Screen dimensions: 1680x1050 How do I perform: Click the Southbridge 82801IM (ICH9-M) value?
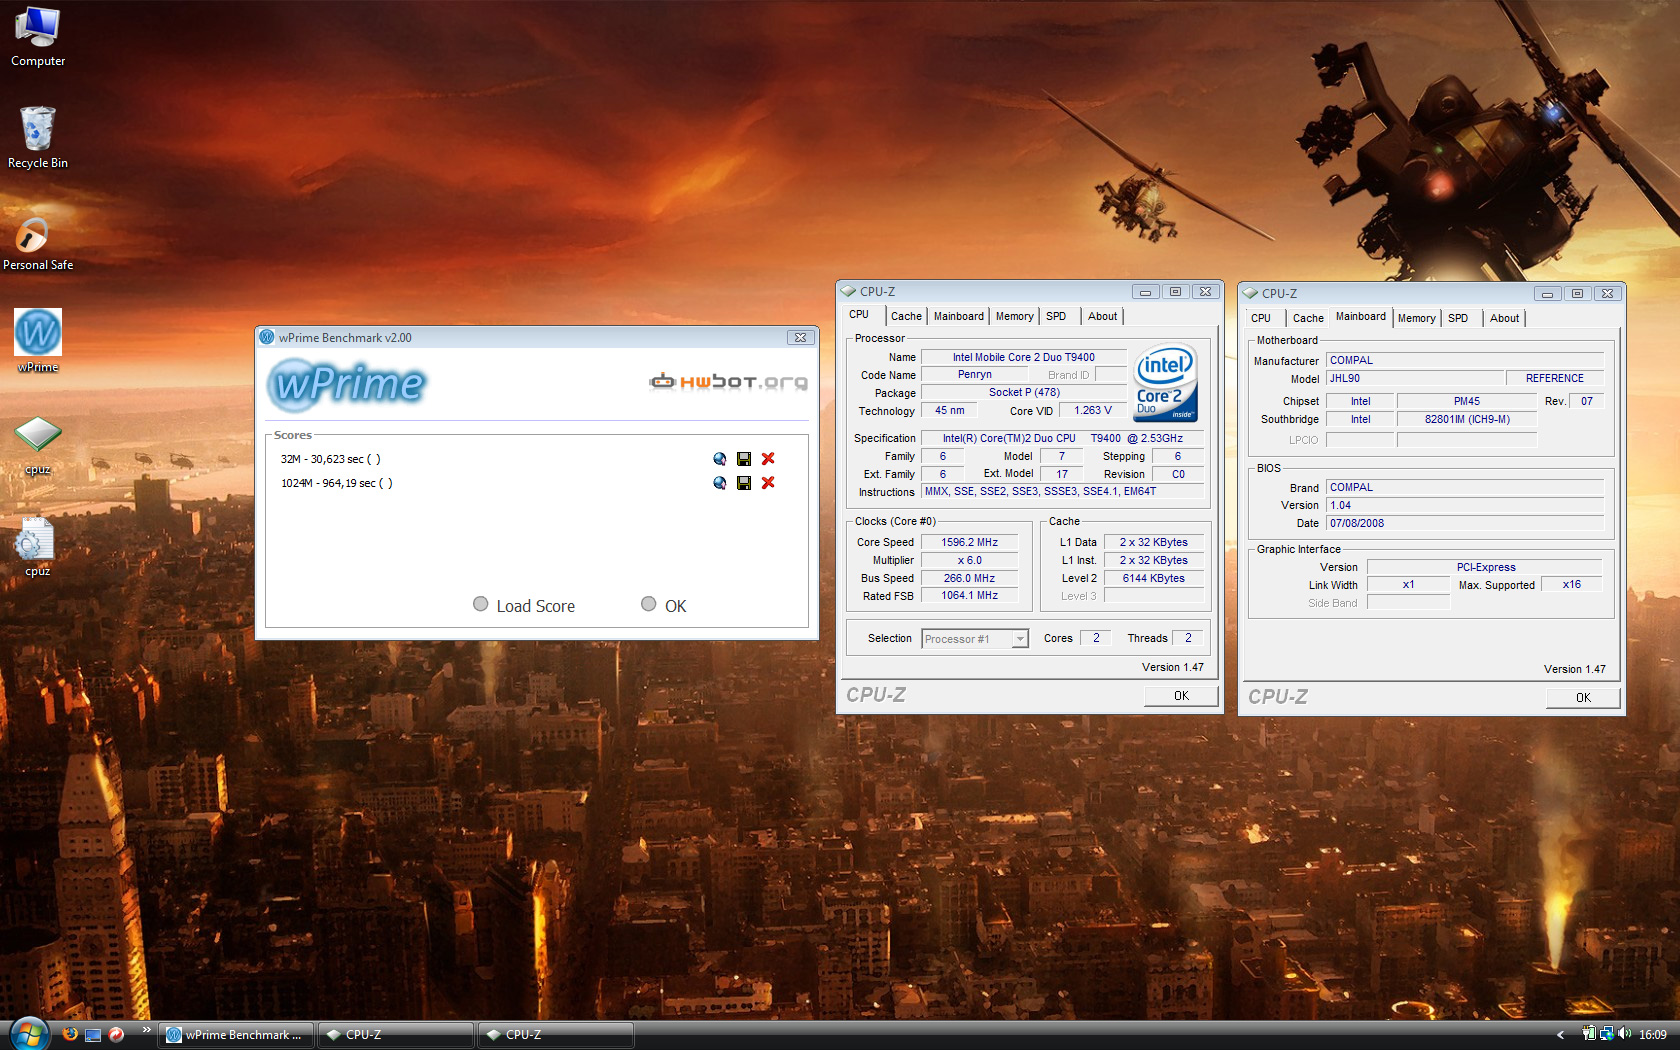(1467, 419)
